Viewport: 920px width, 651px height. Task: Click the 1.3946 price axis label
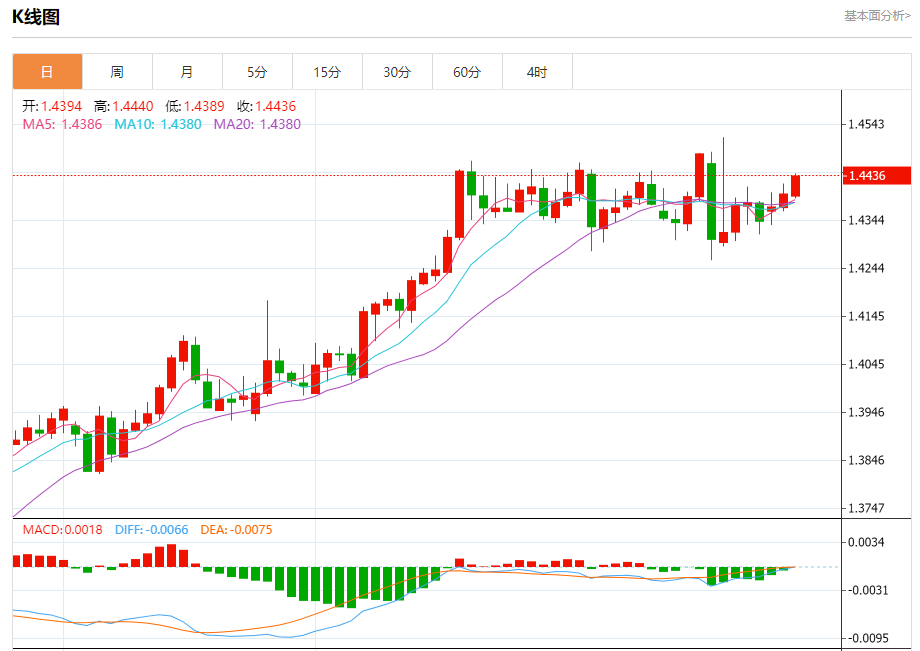coord(866,412)
